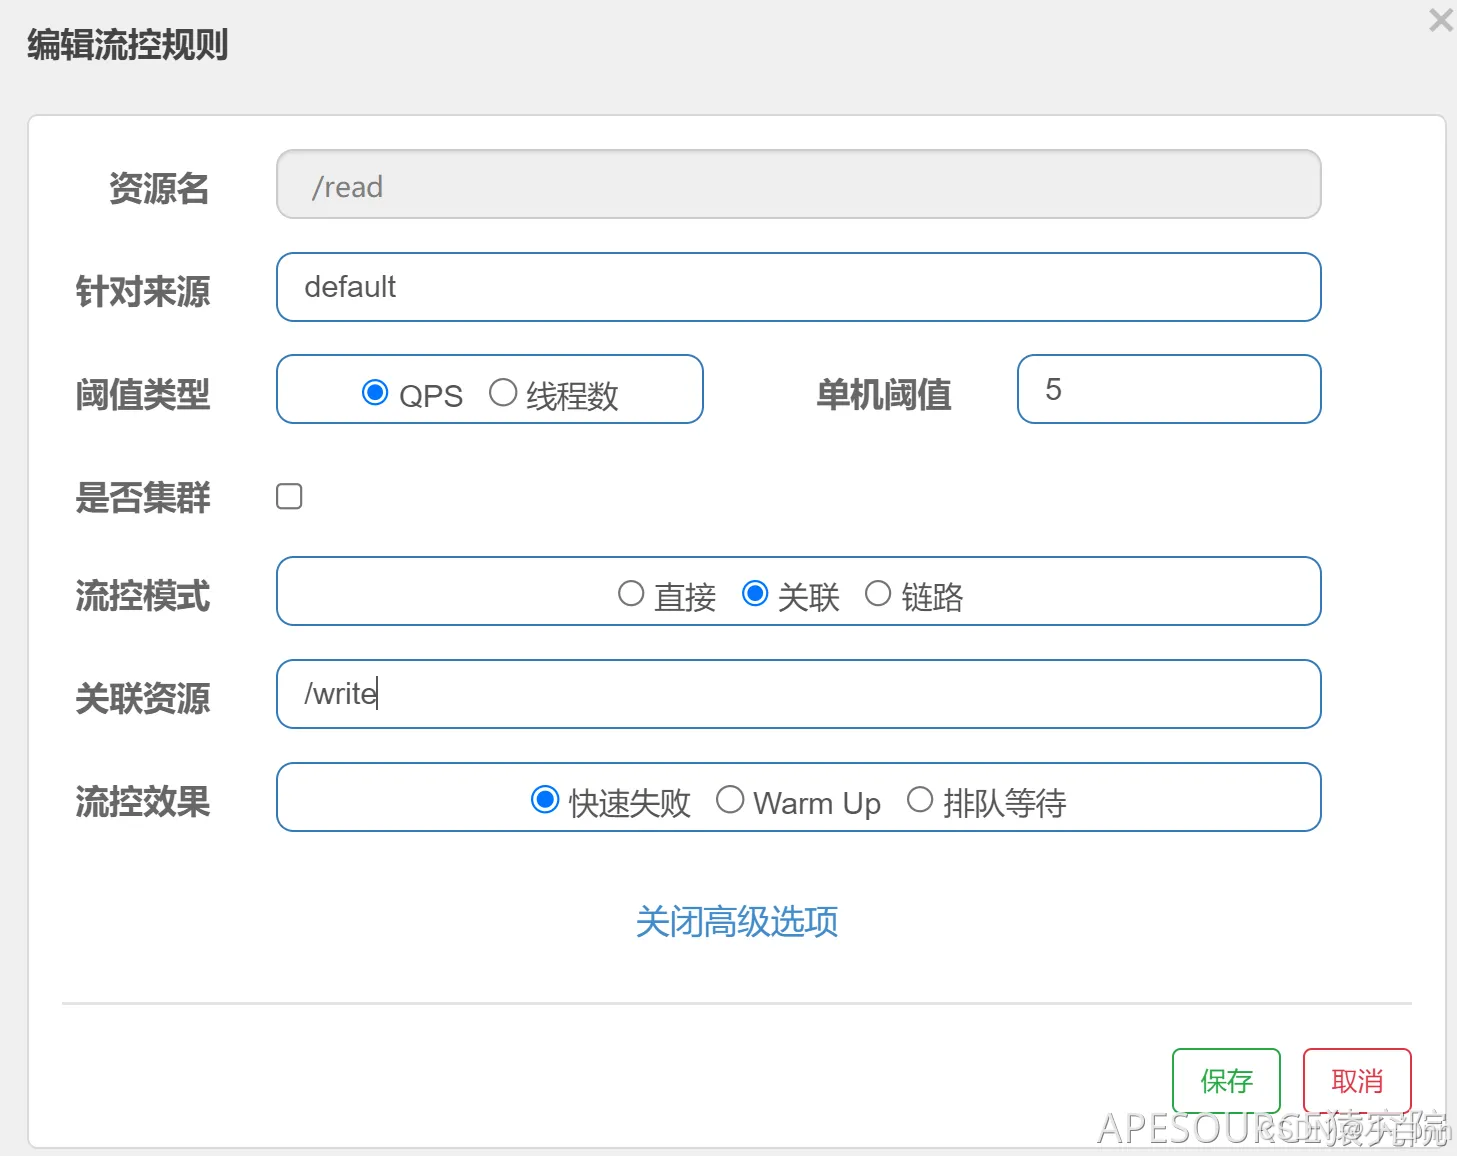Click the 针对来源 label

pos(143,292)
